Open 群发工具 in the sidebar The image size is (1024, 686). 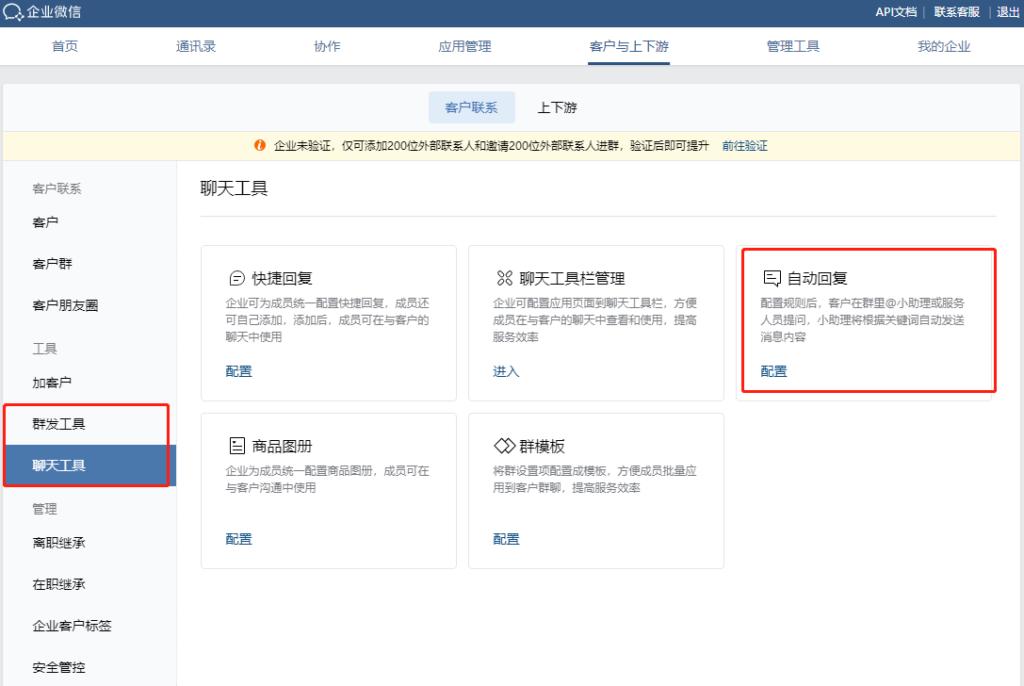59,422
